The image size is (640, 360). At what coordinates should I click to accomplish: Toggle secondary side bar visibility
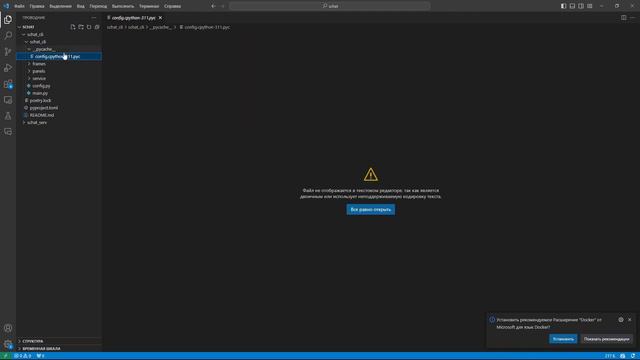(x=581, y=6)
